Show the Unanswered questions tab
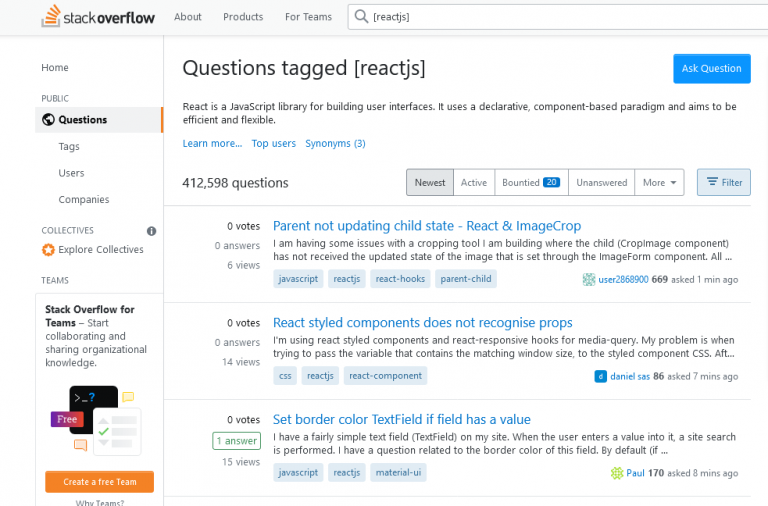 601,182
